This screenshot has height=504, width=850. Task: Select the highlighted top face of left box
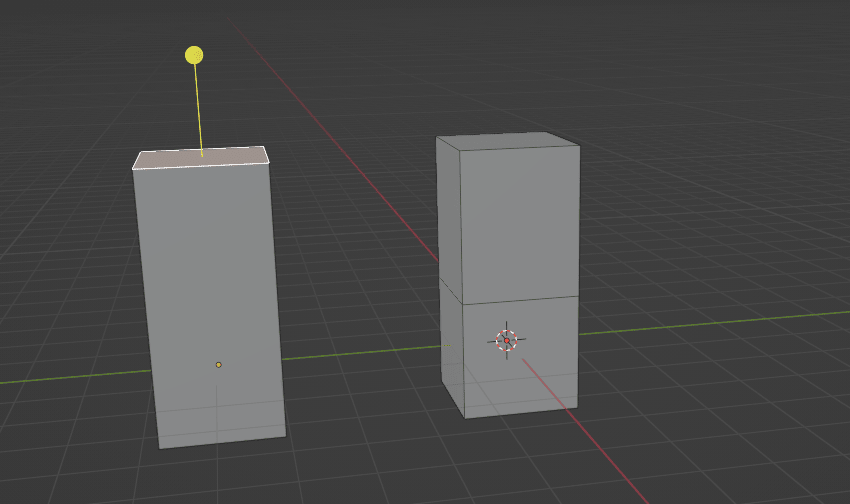(x=200, y=158)
